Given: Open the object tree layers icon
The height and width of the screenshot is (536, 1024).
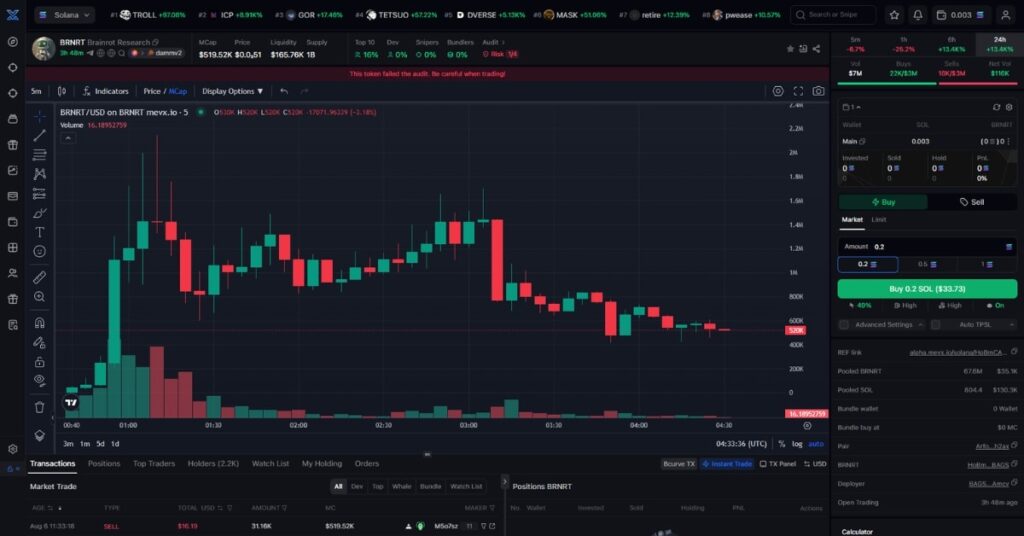Looking at the screenshot, I should tap(39, 435).
